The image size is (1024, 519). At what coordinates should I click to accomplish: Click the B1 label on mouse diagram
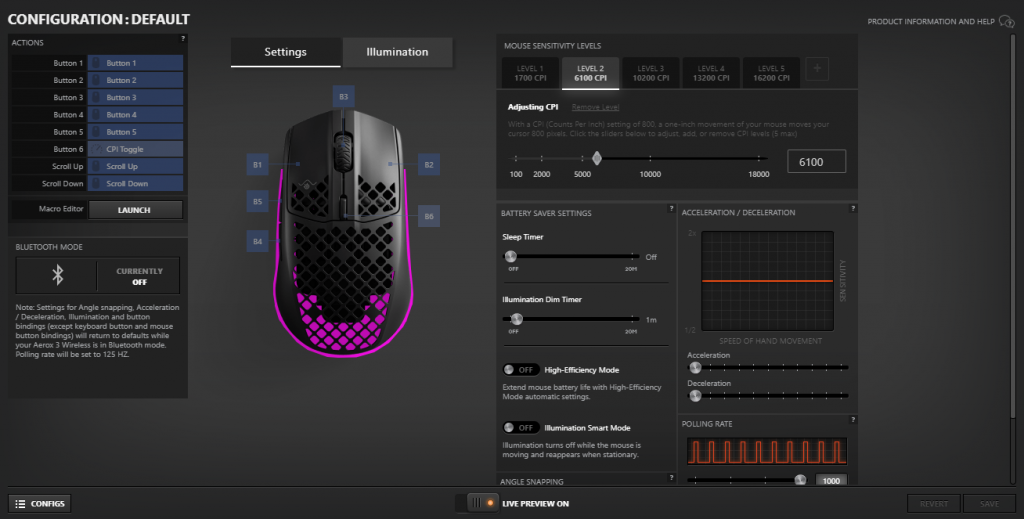257,165
